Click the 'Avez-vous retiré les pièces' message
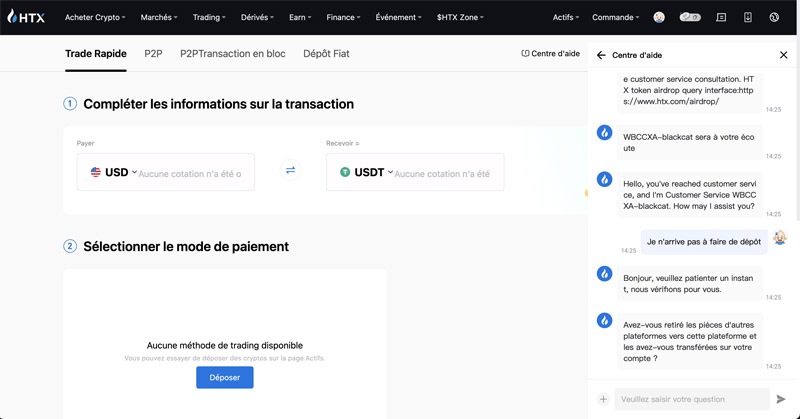This screenshot has height=419, width=800. 690,341
